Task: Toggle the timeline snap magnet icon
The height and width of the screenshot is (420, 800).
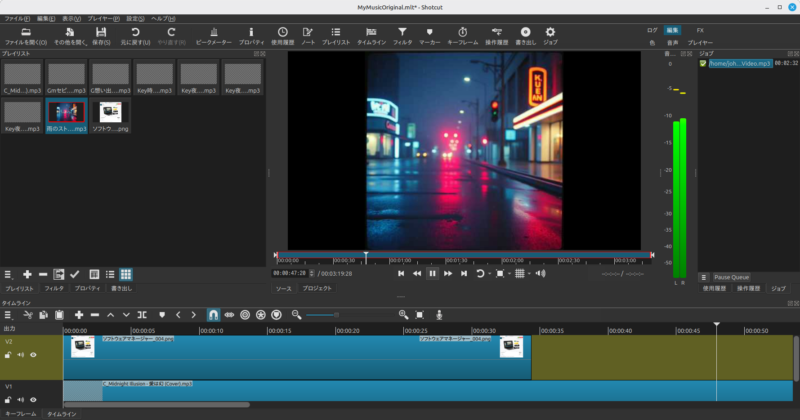Action: pyautogui.click(x=213, y=314)
